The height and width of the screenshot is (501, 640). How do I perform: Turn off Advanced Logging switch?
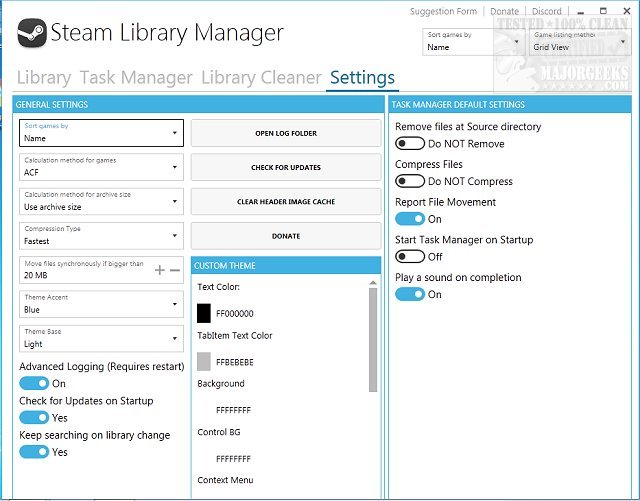[34, 383]
